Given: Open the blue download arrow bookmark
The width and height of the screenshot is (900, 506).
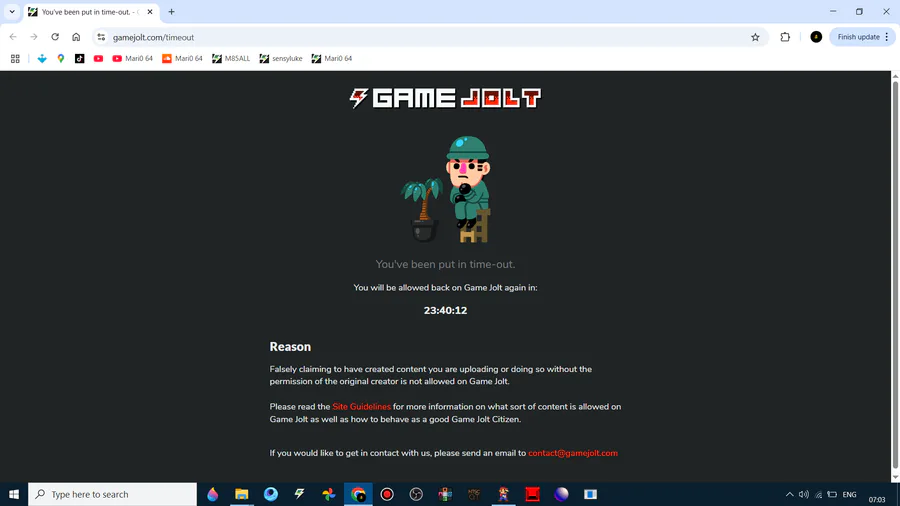Looking at the screenshot, I should (42, 59).
